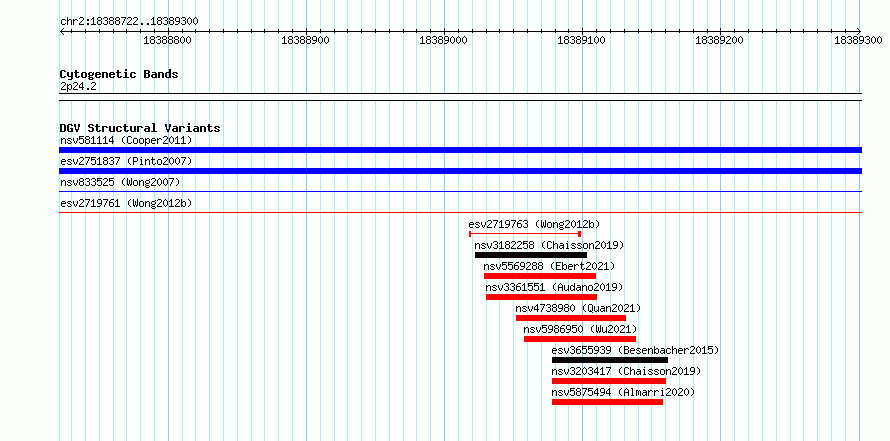Click the black bar under nsv3182258

pos(531,255)
